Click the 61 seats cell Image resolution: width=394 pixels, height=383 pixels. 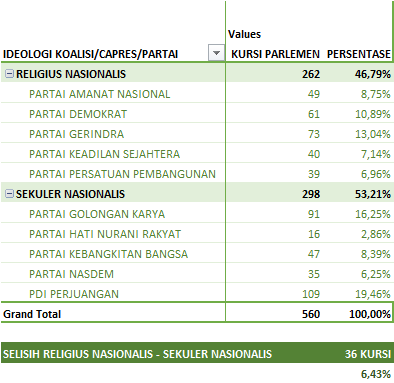314,114
